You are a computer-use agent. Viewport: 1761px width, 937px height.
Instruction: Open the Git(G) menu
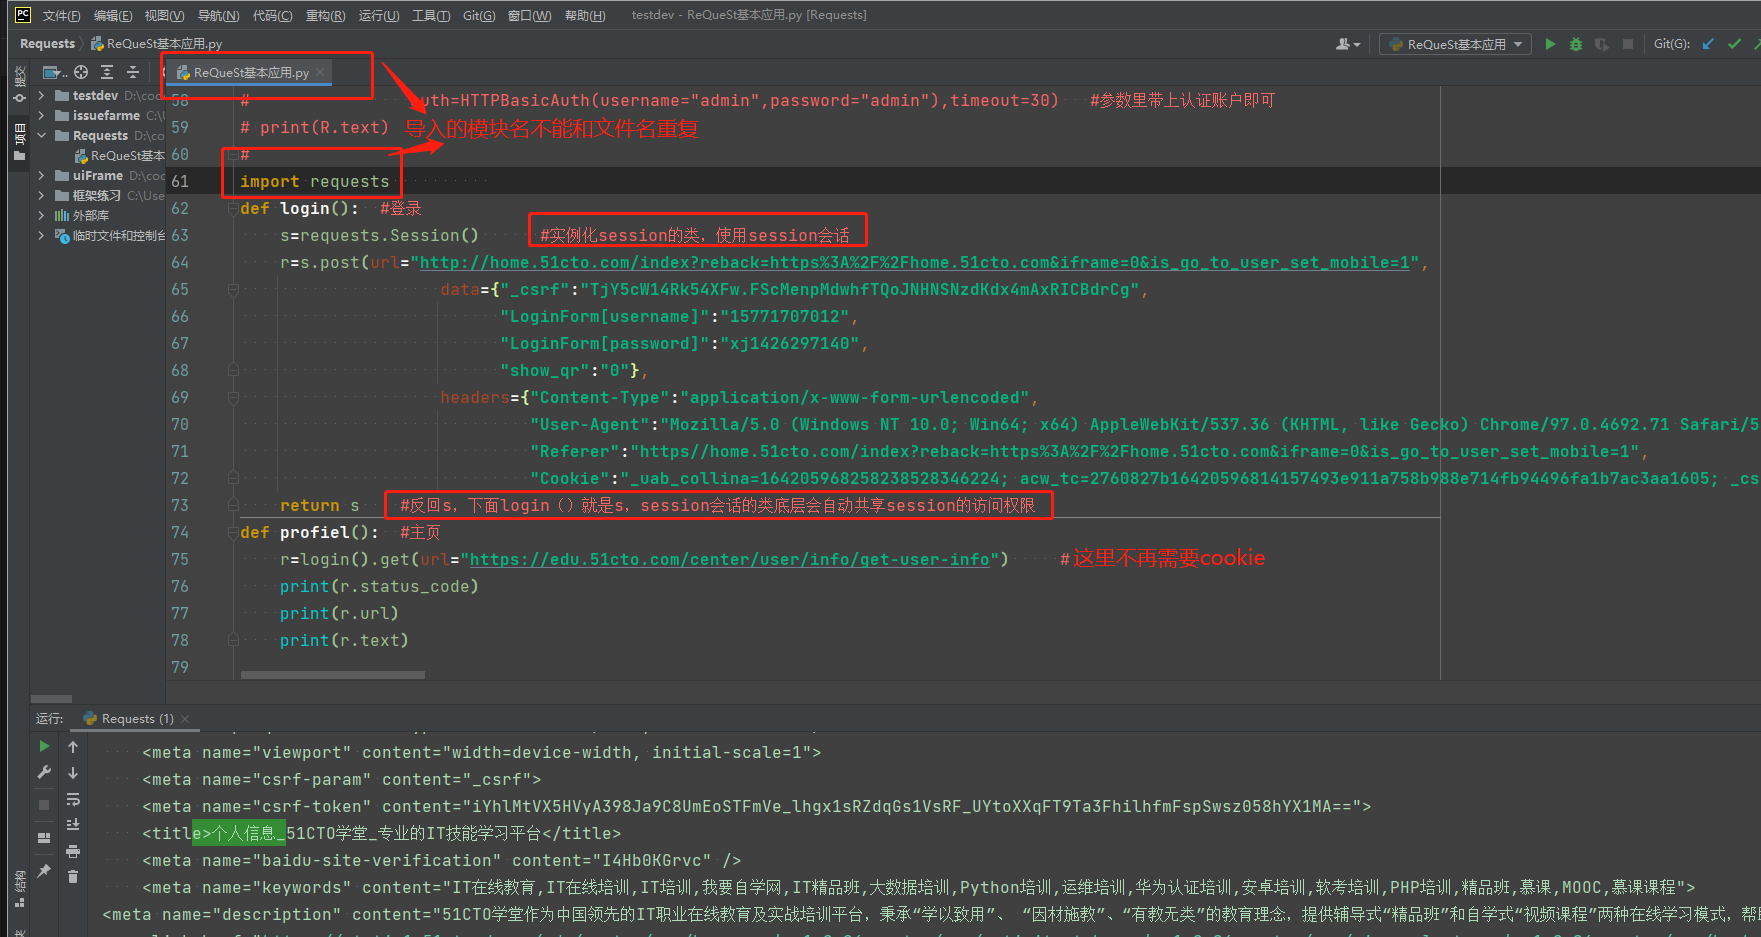click(479, 15)
